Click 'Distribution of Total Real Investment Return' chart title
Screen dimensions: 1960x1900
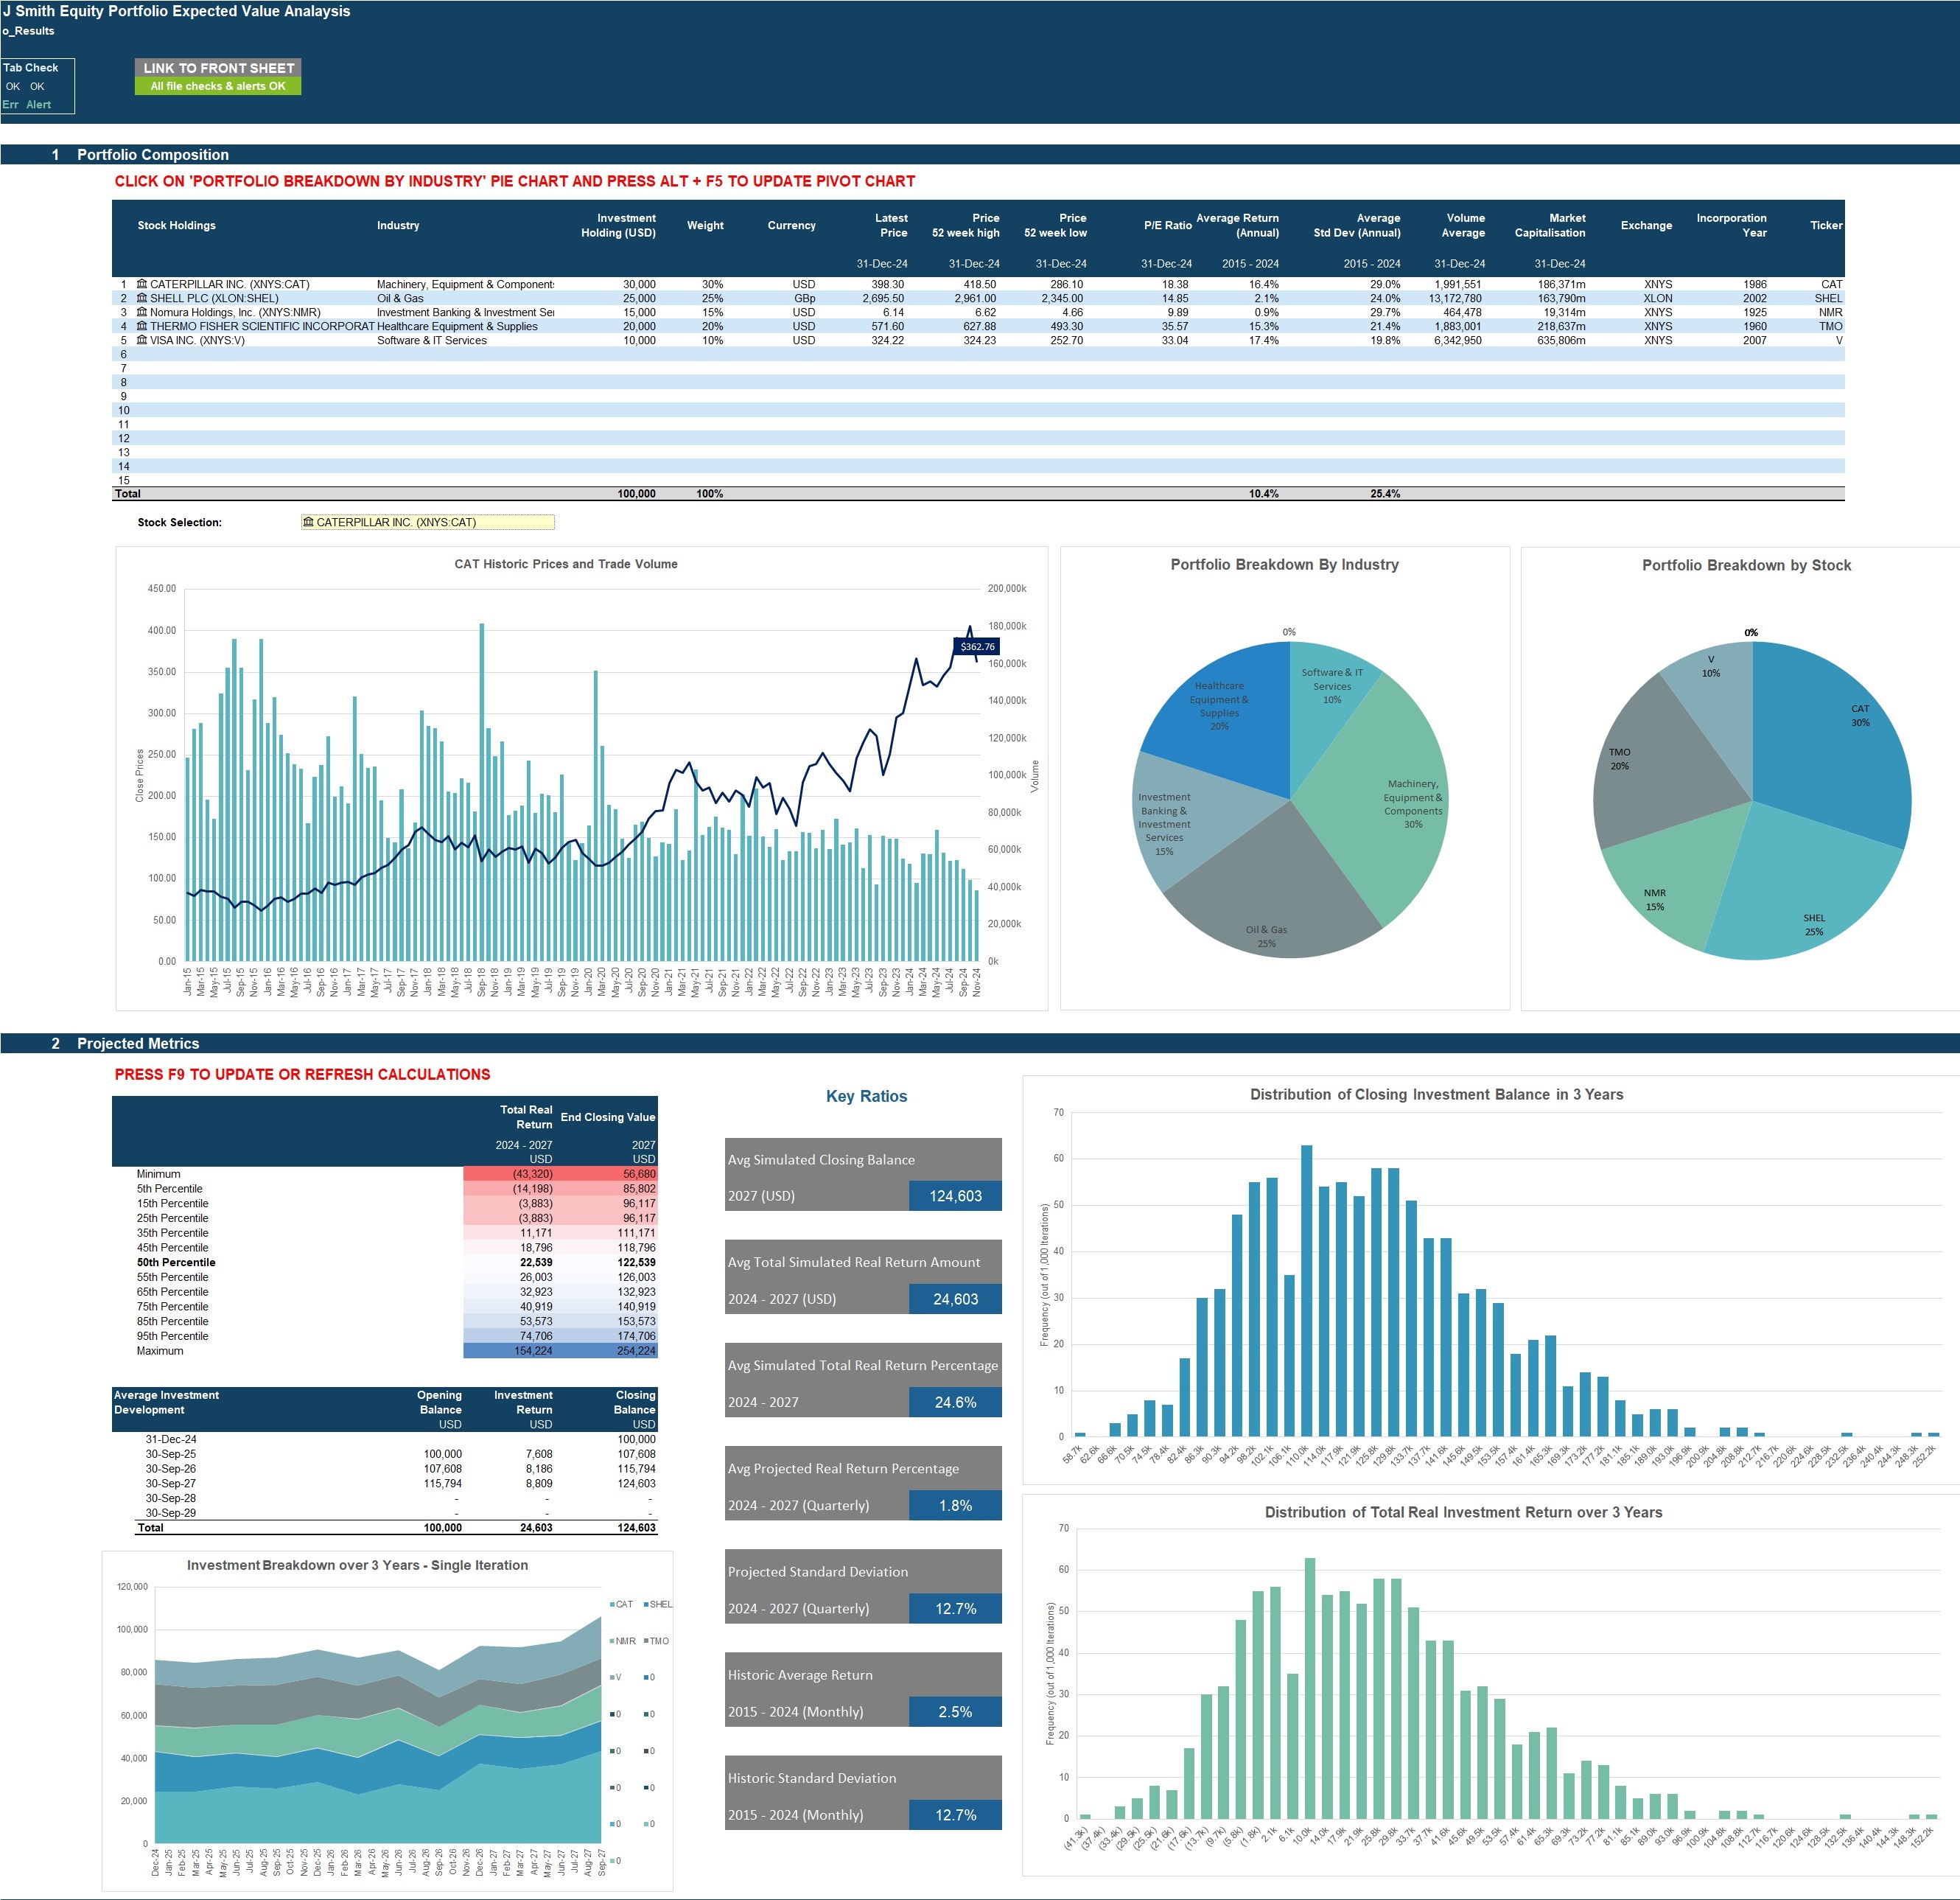tap(1463, 1512)
